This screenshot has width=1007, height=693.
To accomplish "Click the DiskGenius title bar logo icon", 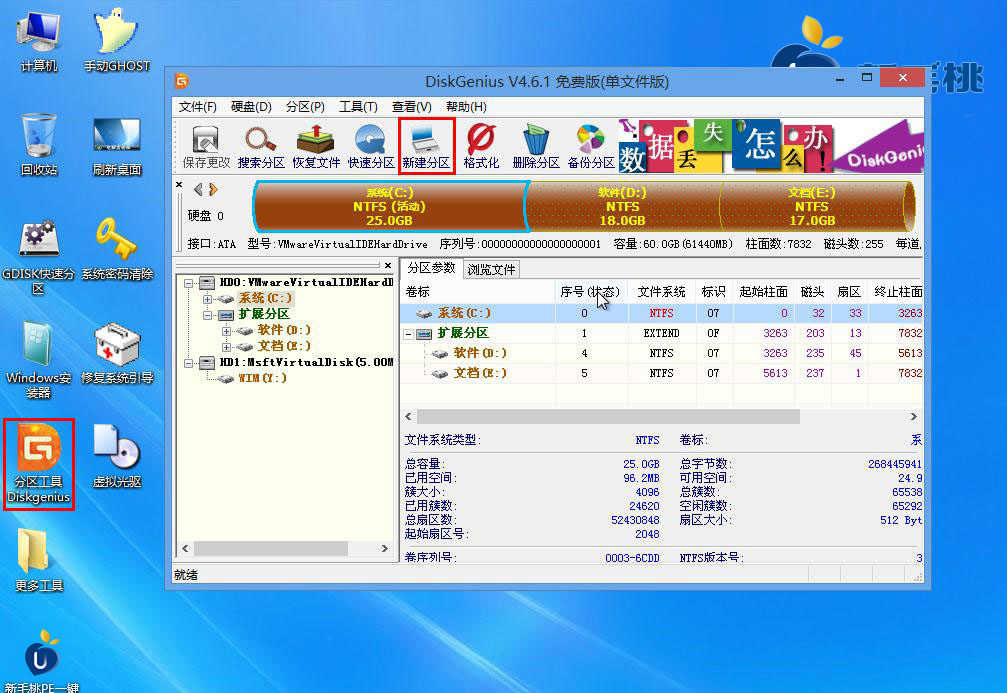I will tap(182, 81).
